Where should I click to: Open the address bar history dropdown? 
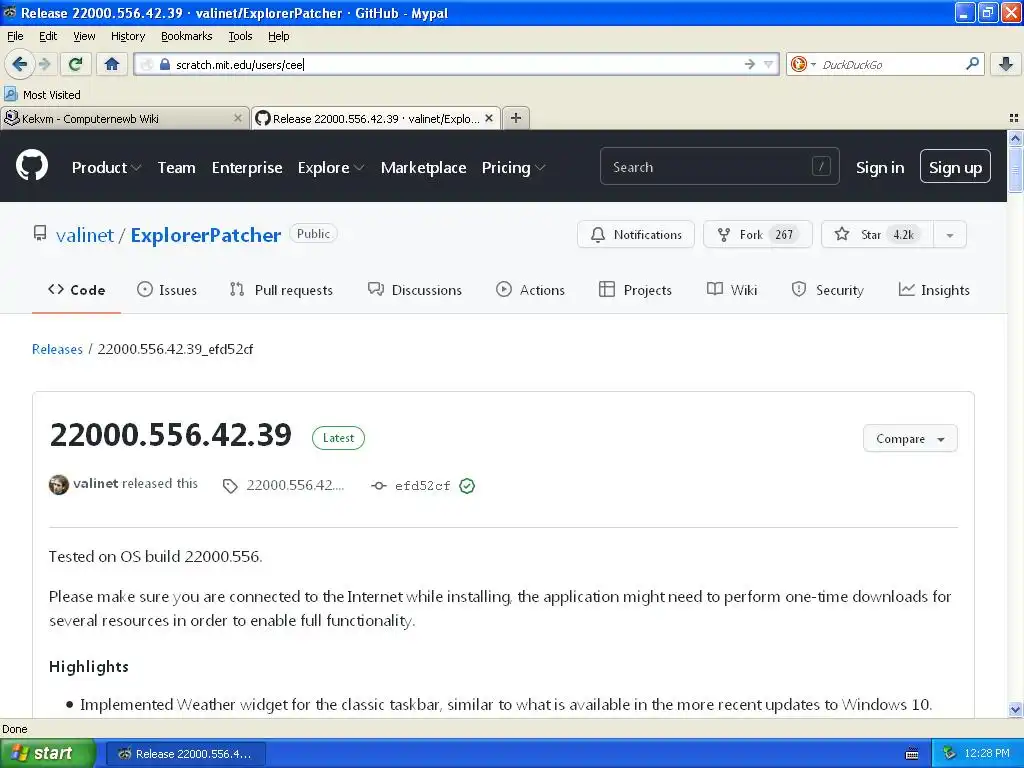[769, 64]
